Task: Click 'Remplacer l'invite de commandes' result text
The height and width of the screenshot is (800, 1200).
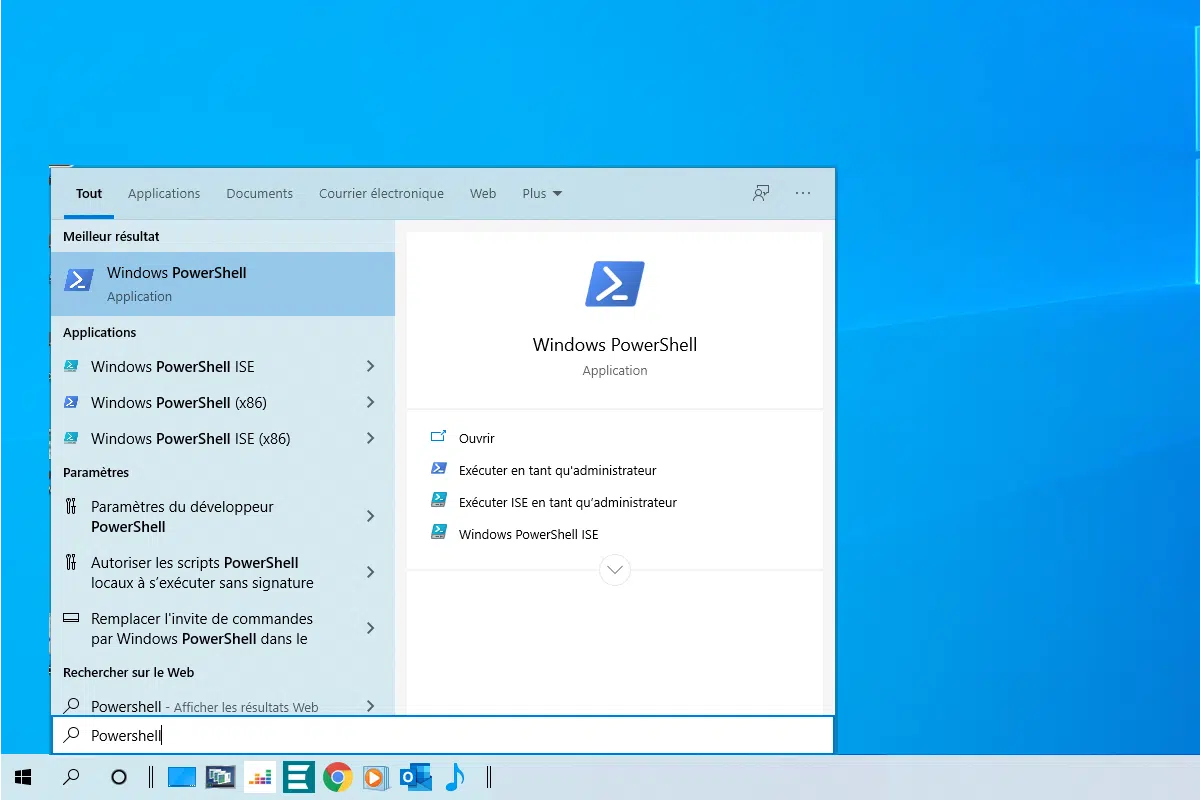Action: click(x=202, y=628)
